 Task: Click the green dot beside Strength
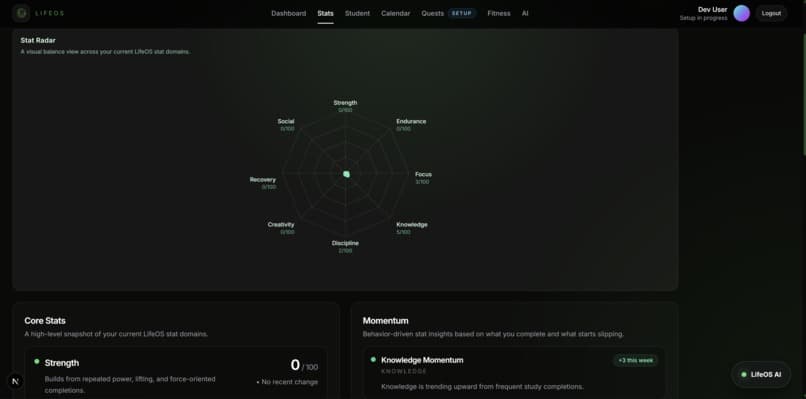pos(36,361)
